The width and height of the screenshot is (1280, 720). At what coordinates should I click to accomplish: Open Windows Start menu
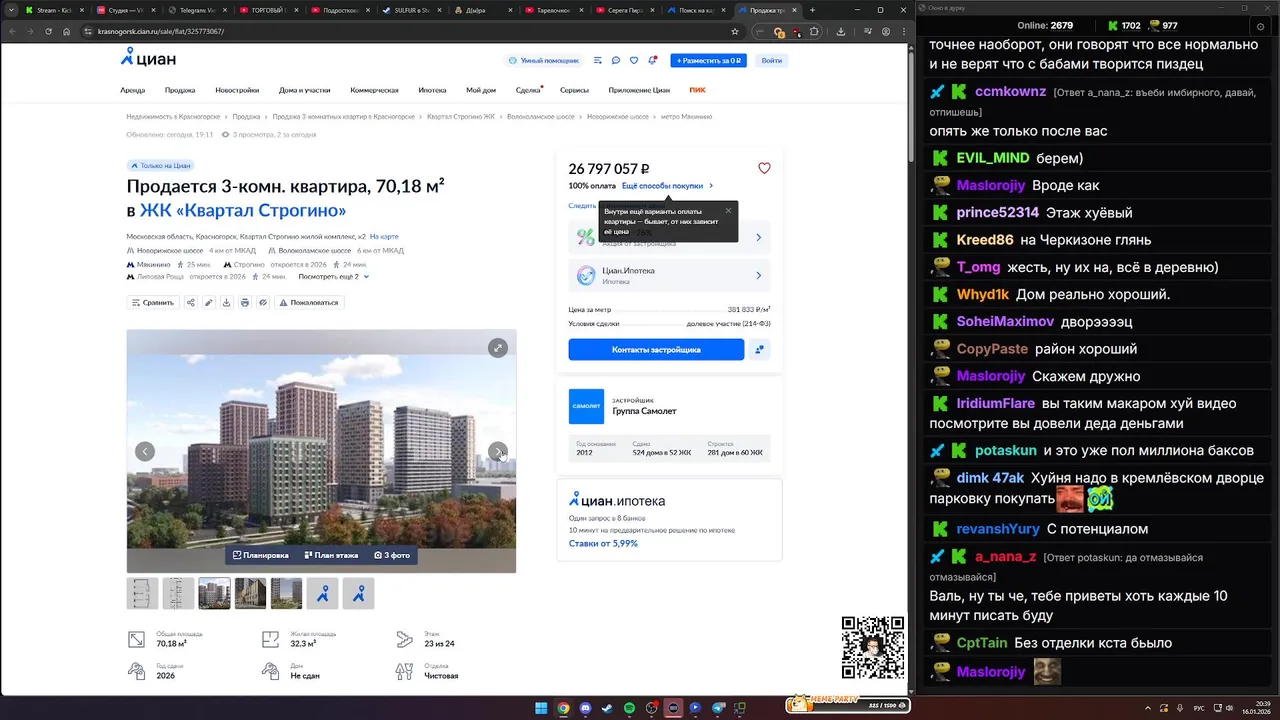541,708
